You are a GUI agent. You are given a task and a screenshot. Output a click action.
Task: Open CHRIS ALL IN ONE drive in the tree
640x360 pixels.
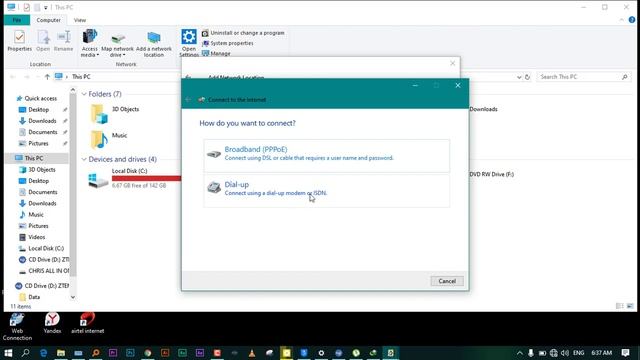point(48,271)
